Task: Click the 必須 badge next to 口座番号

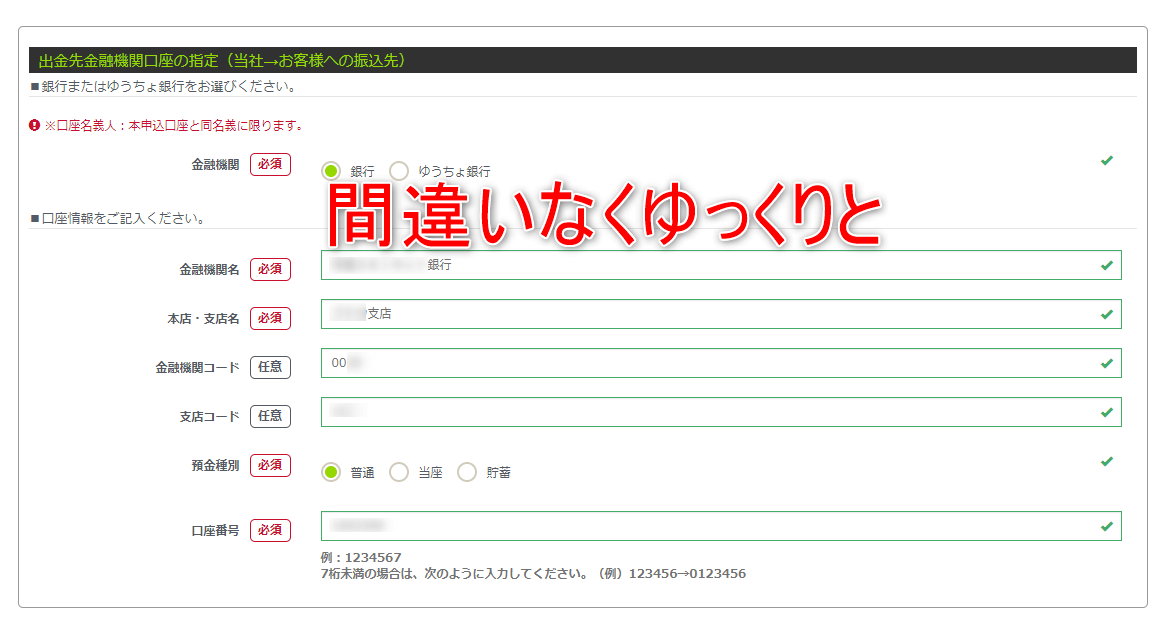Action: tap(270, 530)
